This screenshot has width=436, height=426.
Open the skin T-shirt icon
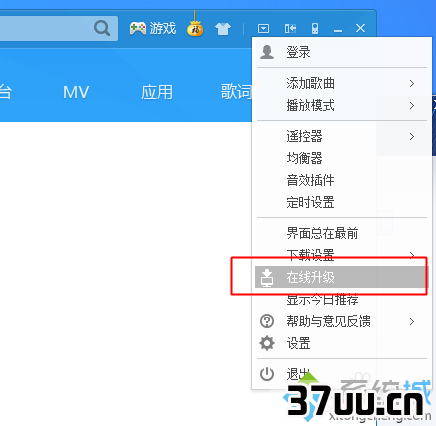(223, 29)
